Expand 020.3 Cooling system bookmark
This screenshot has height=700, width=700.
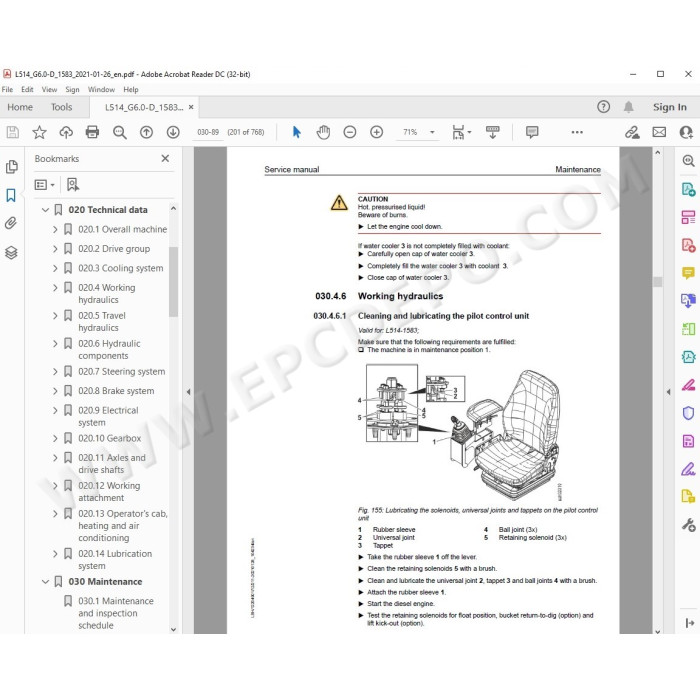[x=55, y=268]
